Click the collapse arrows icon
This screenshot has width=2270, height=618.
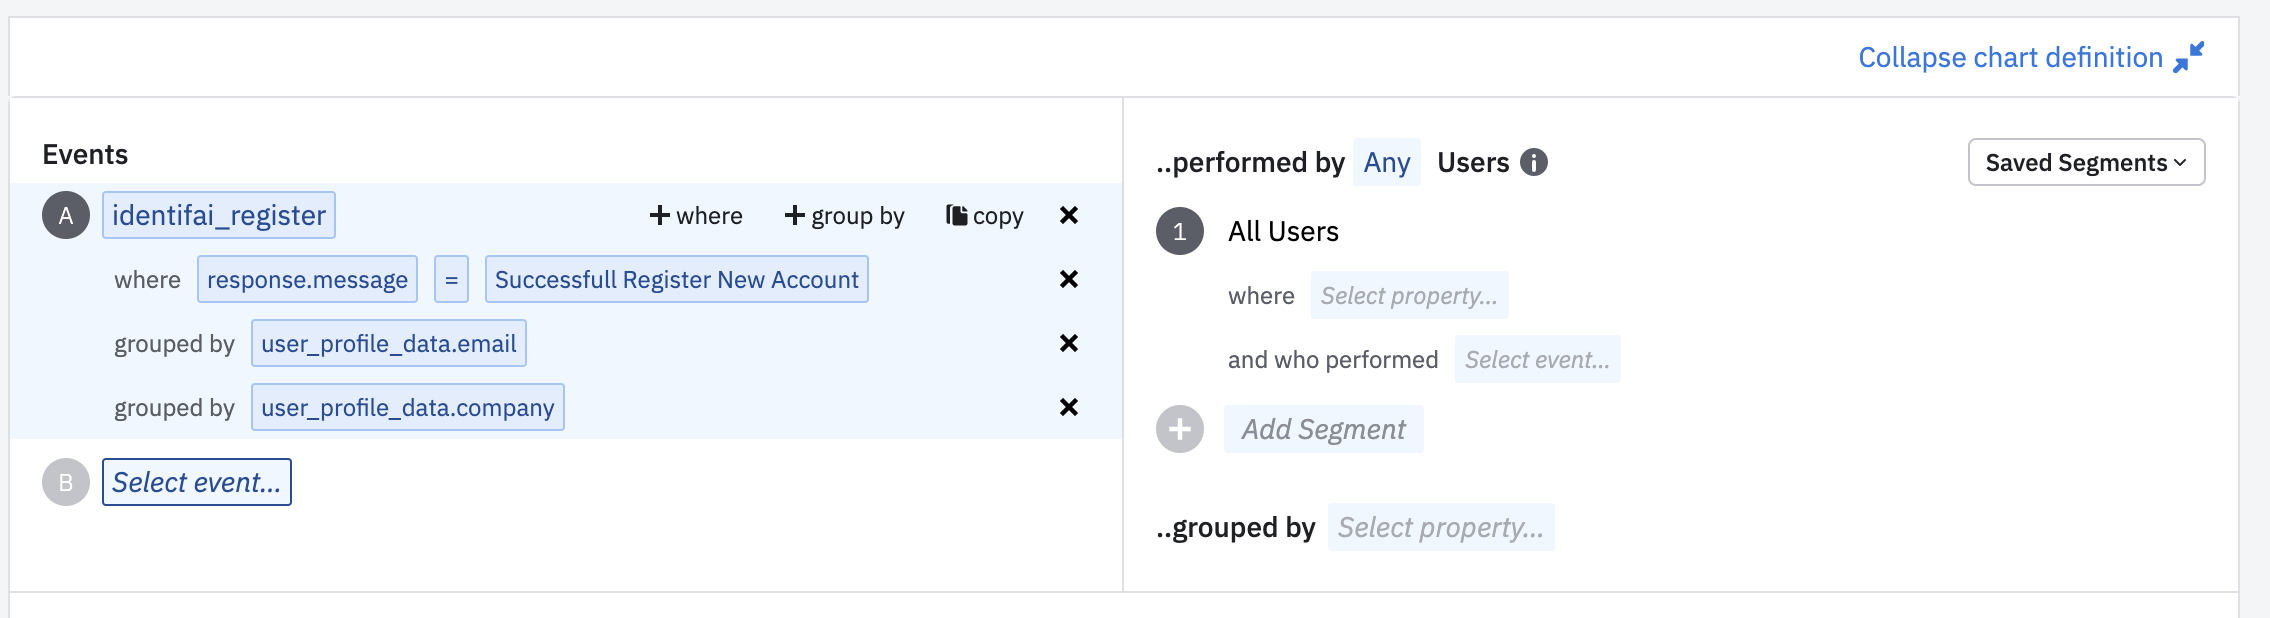coord(2188,57)
